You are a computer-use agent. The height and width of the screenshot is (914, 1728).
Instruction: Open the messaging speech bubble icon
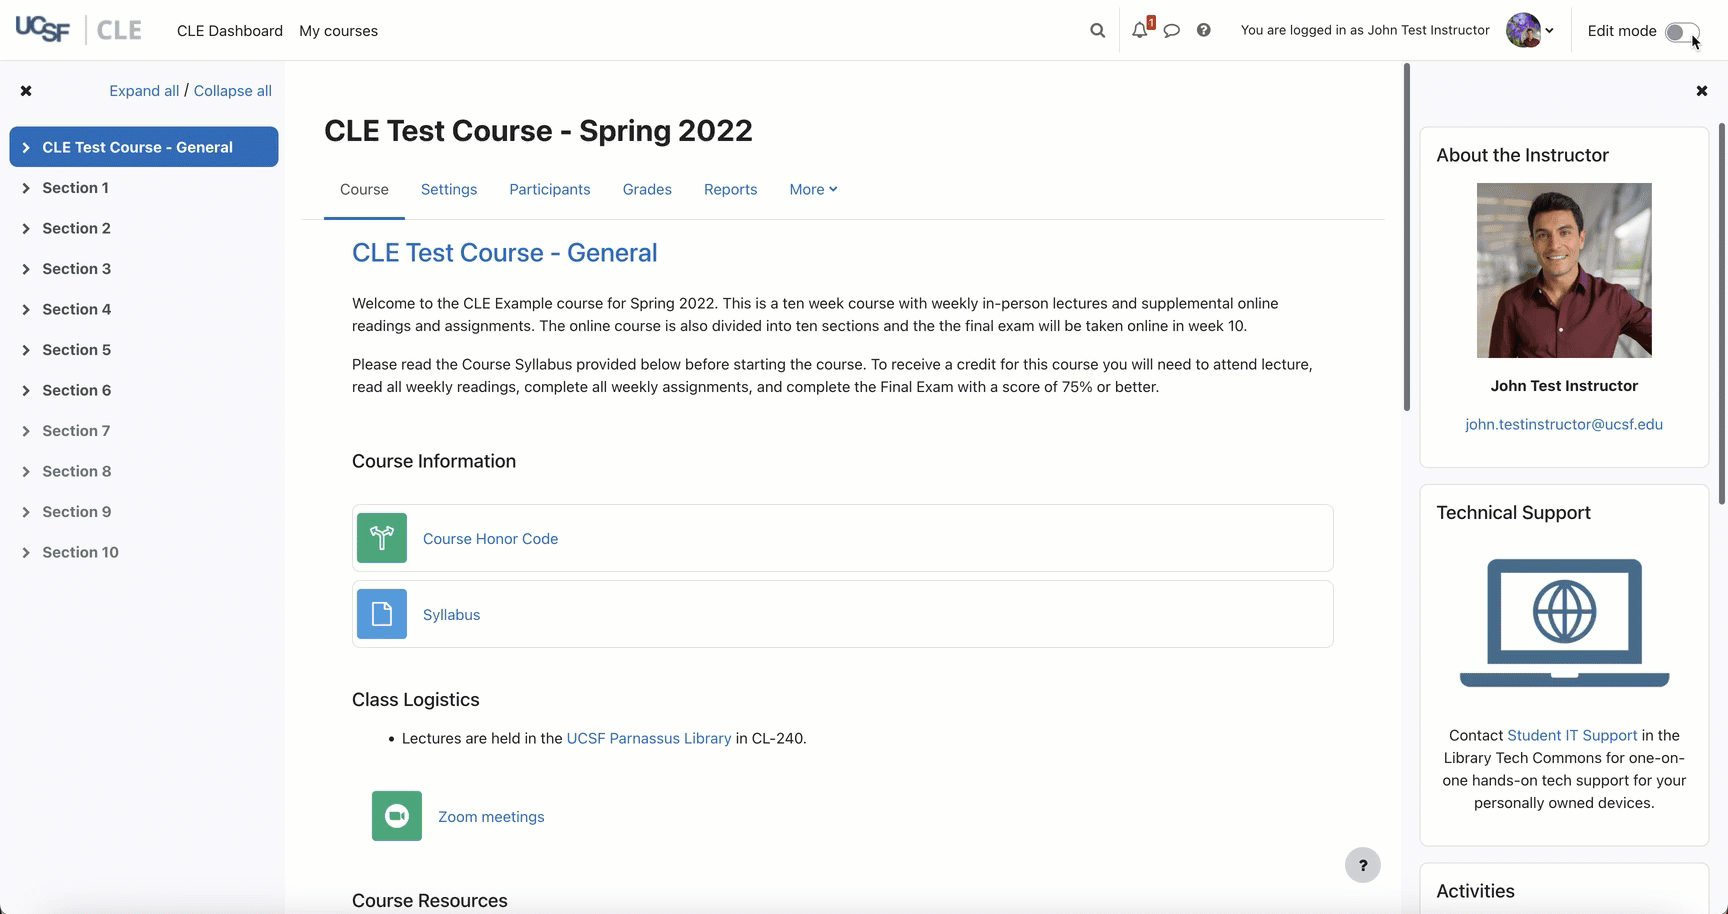[1172, 30]
